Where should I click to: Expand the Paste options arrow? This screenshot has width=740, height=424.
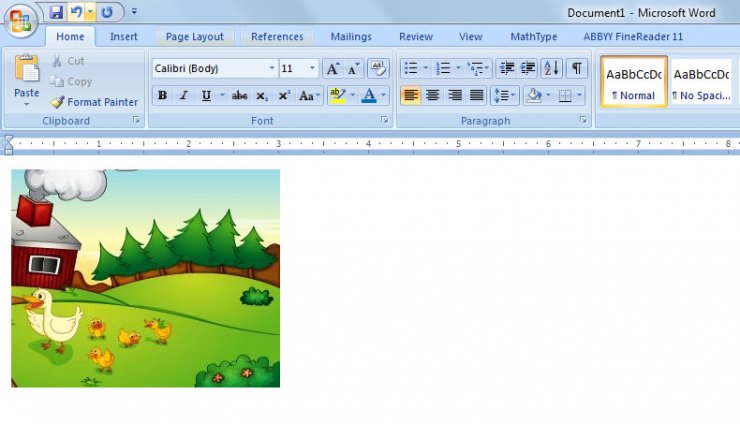(x=26, y=104)
